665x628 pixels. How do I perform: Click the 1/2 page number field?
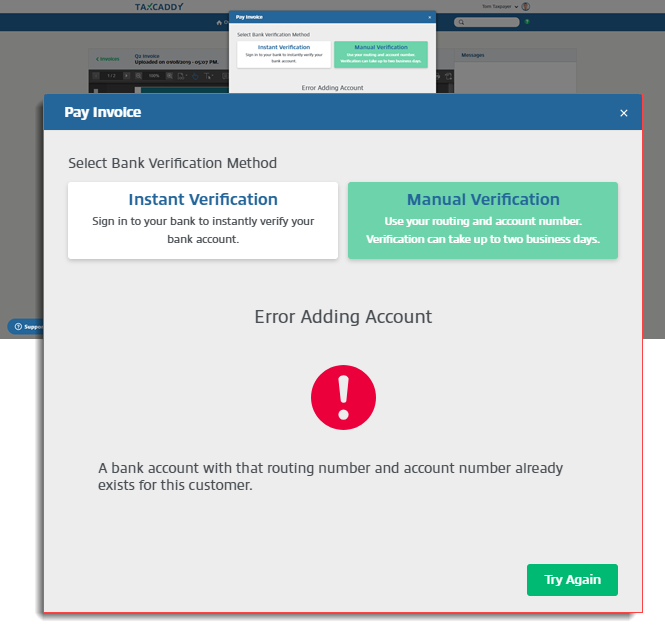(112, 76)
